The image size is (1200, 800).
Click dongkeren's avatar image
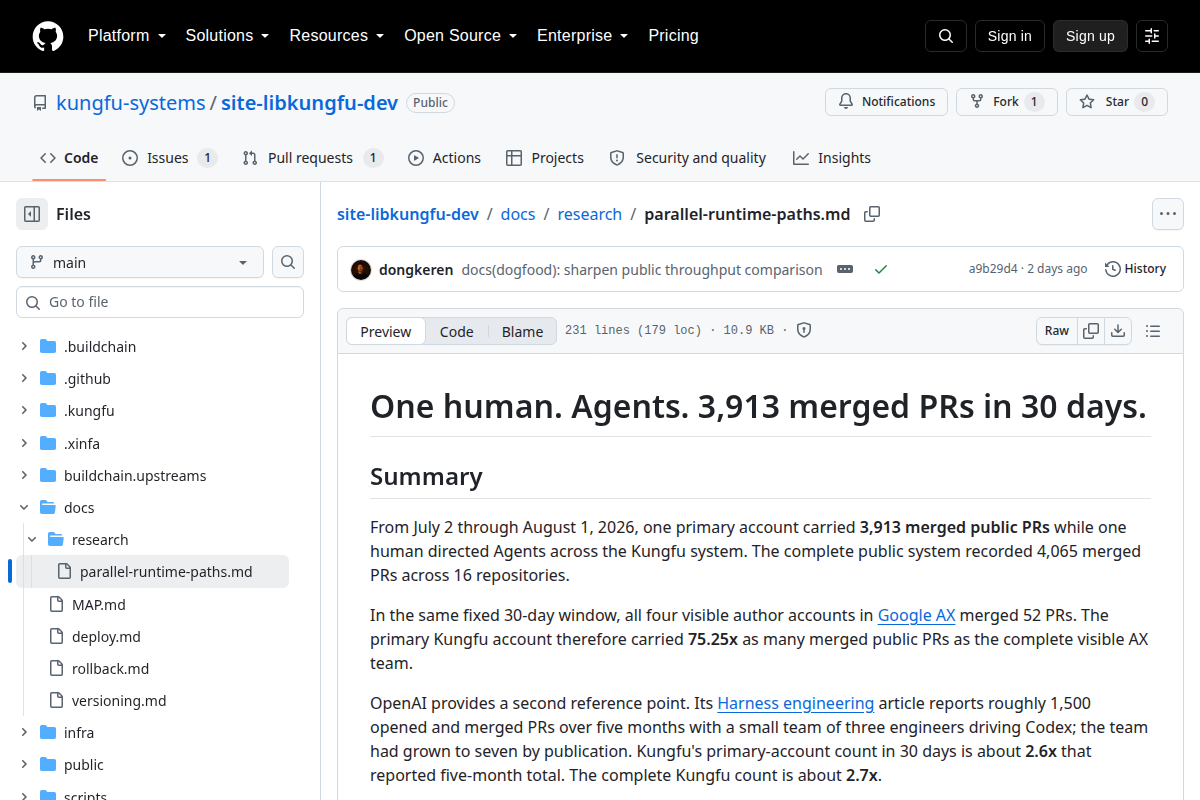click(x=361, y=269)
